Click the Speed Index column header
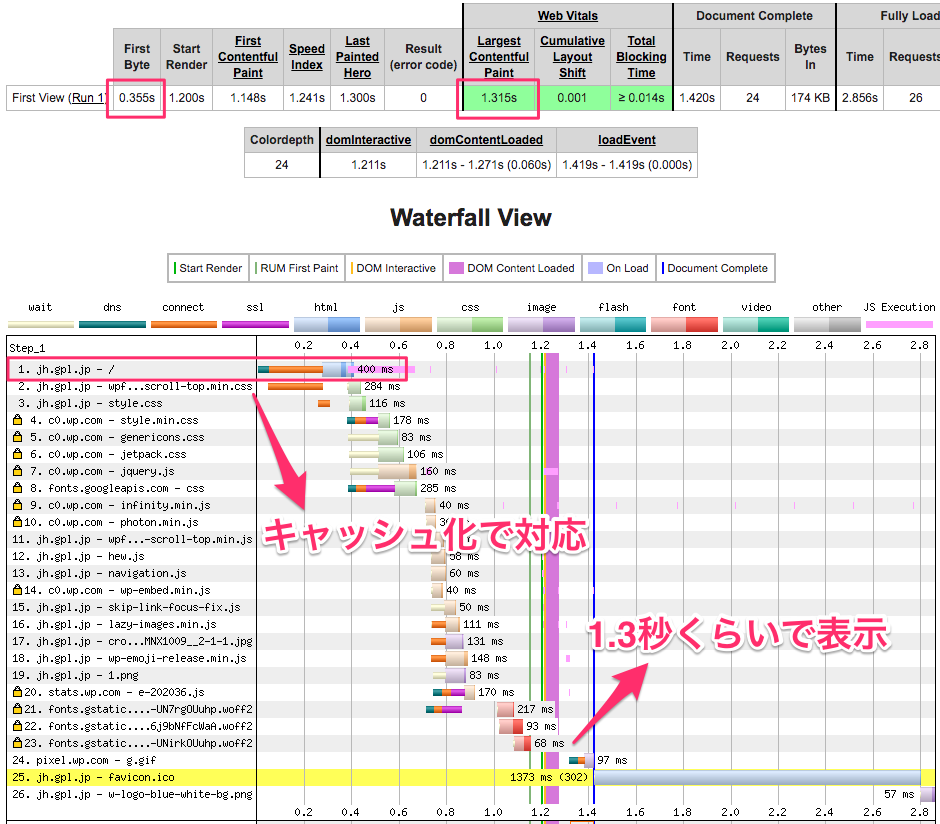 [307, 51]
